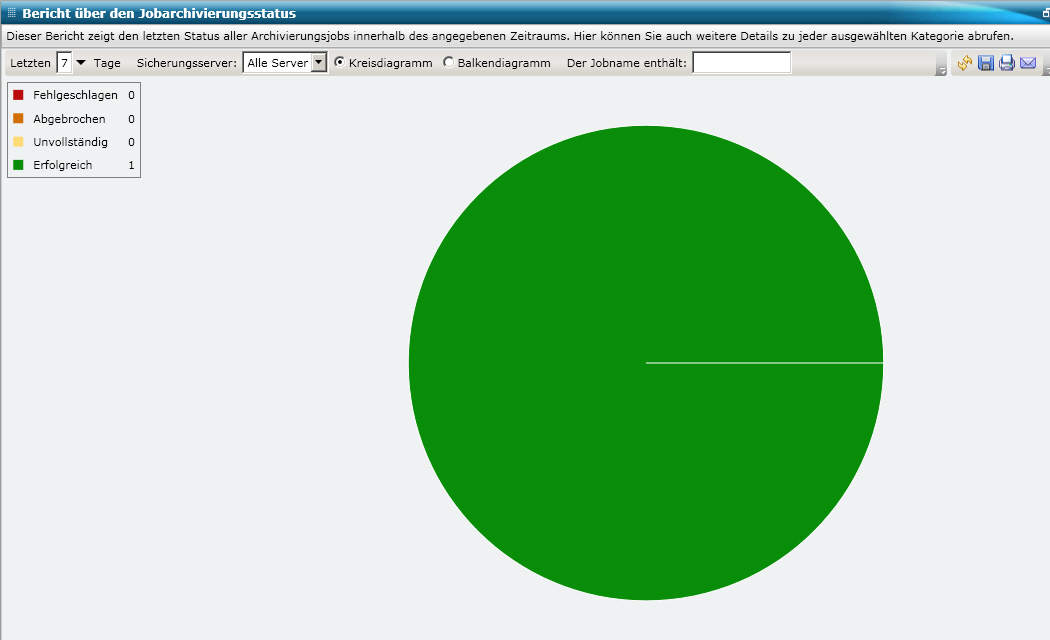
Task: Click the 'Abgebrochen' legend label
Action: click(x=69, y=118)
